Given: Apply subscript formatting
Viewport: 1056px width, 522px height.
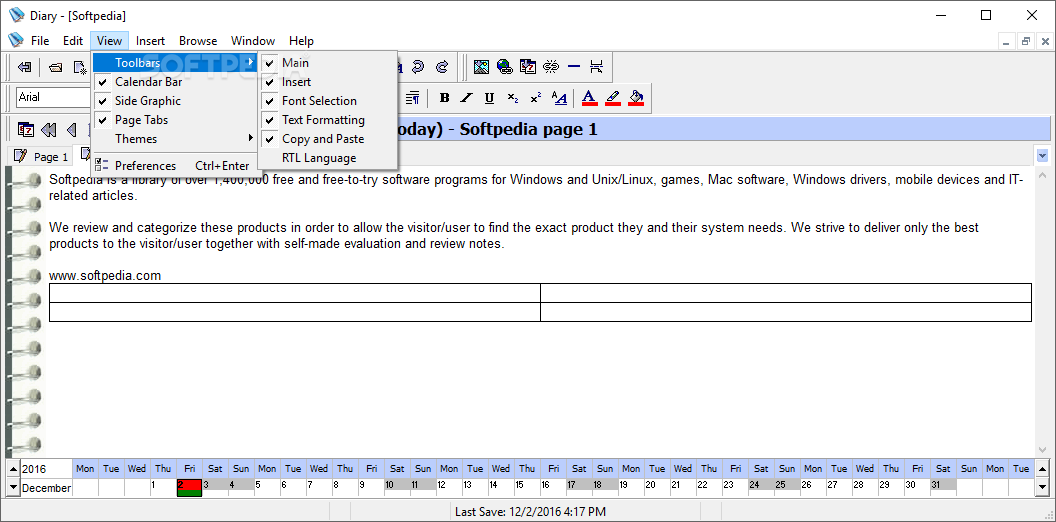Looking at the screenshot, I should click(513, 98).
